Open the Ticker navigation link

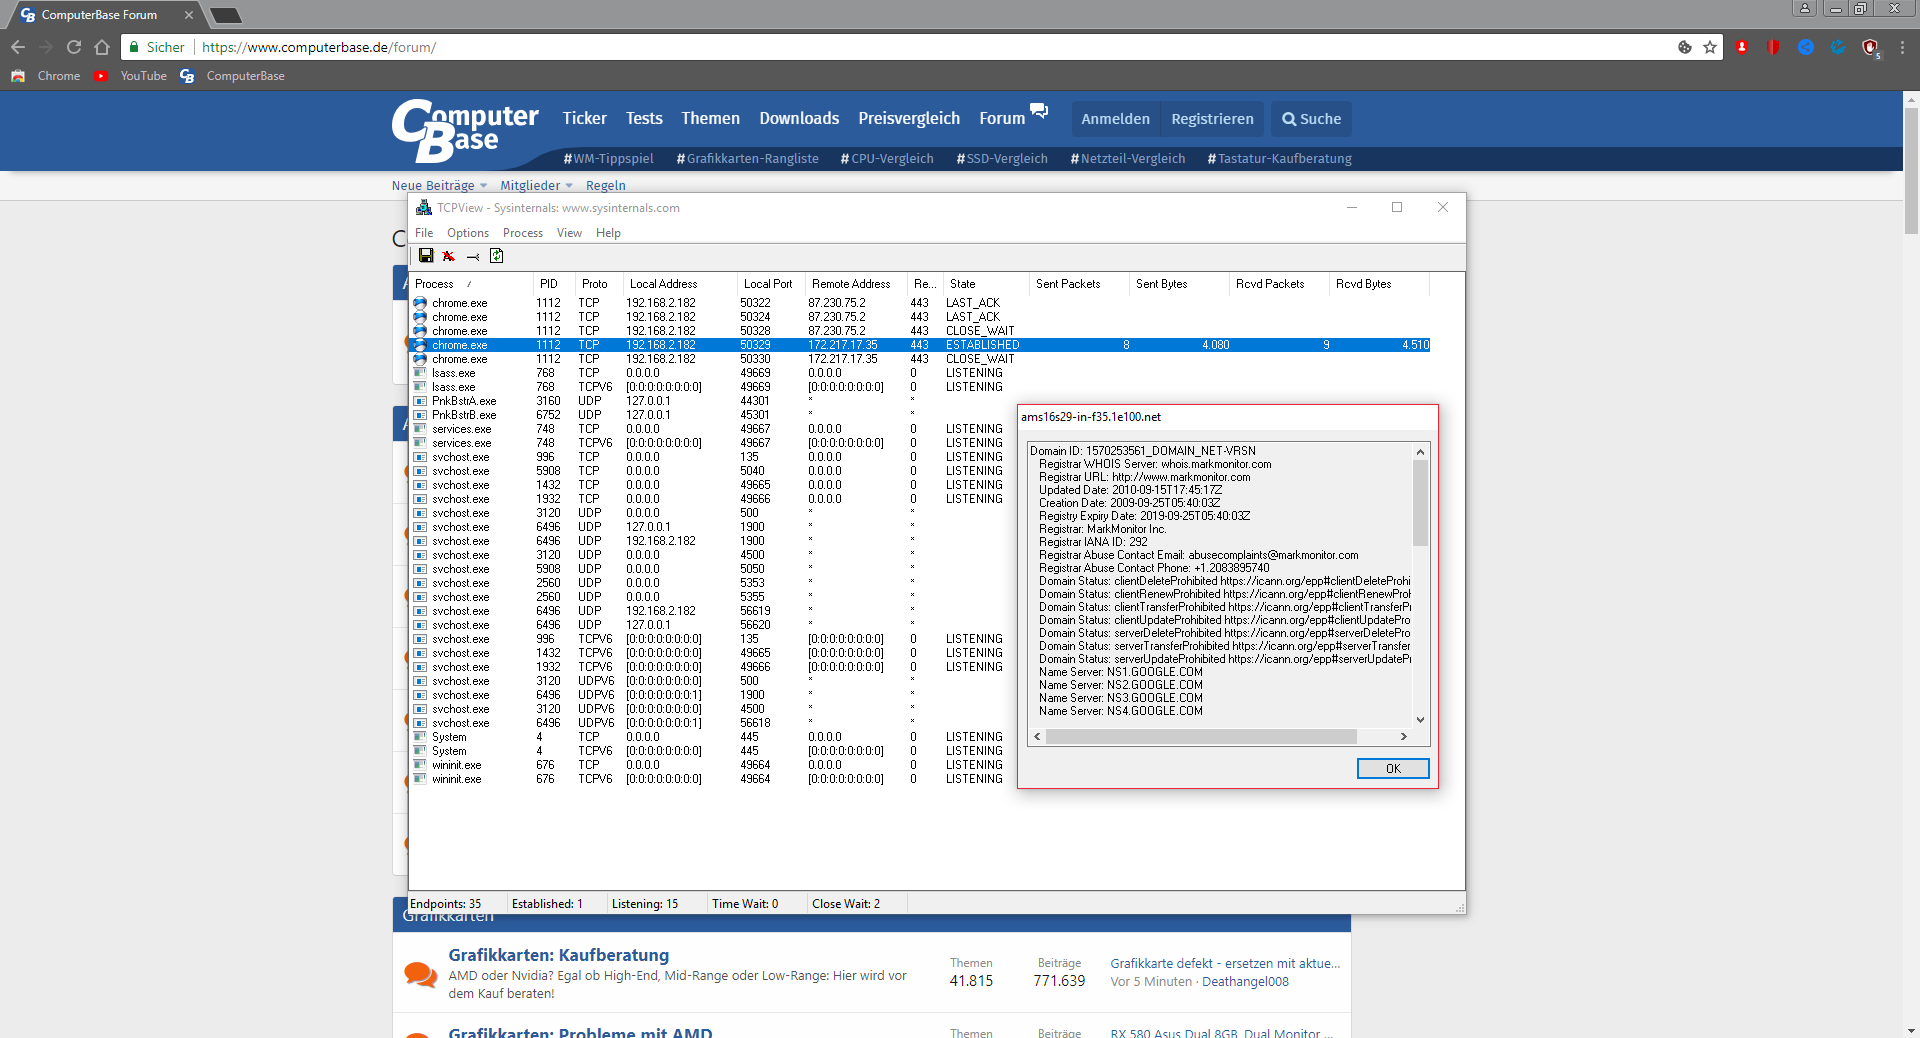pyautogui.click(x=584, y=118)
